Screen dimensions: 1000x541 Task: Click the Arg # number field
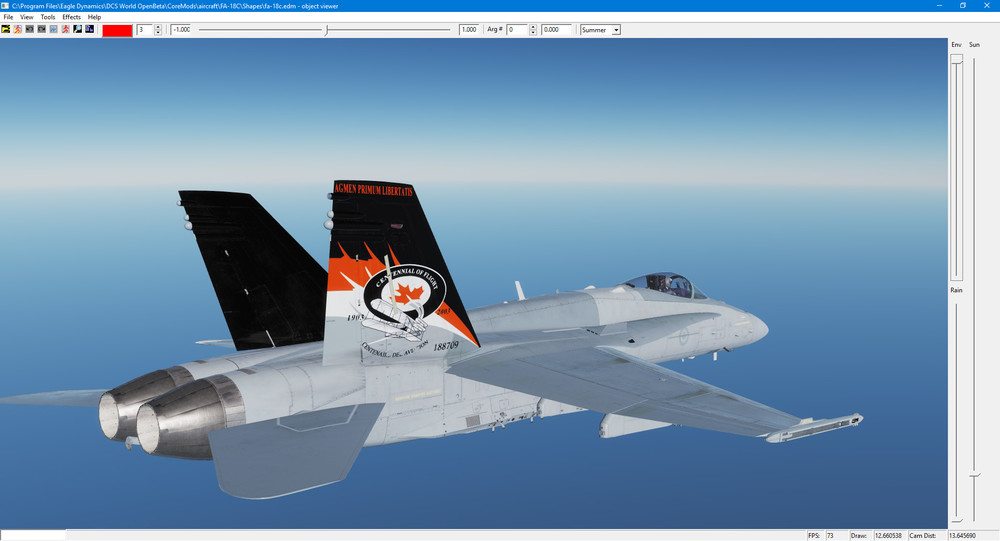pos(517,29)
